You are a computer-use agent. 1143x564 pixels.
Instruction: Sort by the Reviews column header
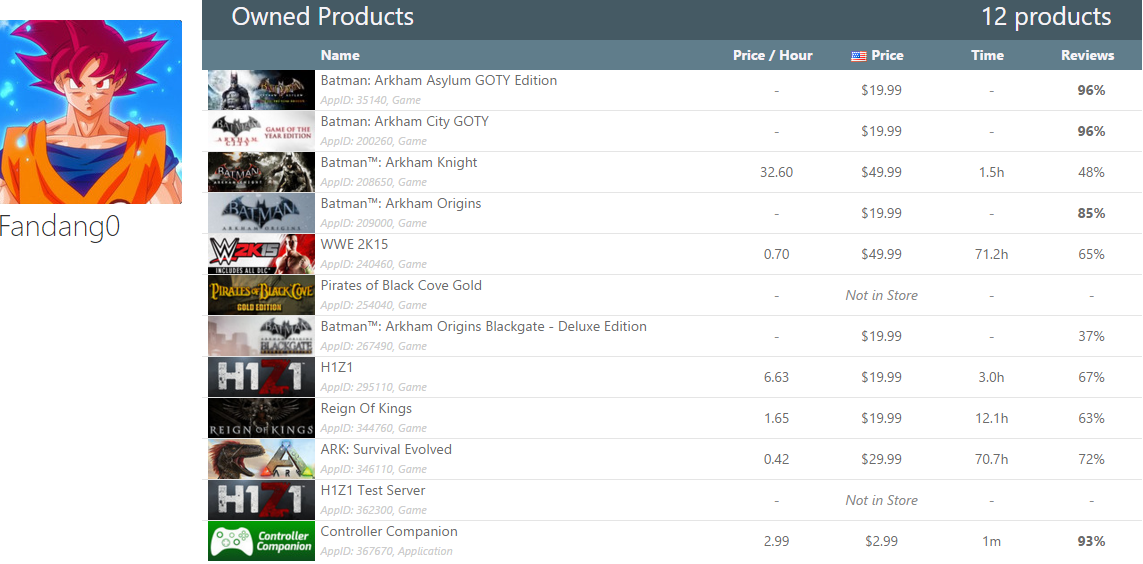[x=1088, y=55]
